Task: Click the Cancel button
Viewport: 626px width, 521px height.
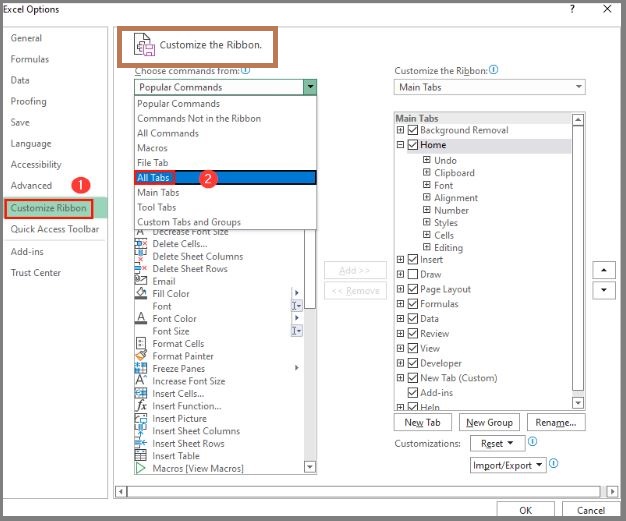Action: coord(591,510)
